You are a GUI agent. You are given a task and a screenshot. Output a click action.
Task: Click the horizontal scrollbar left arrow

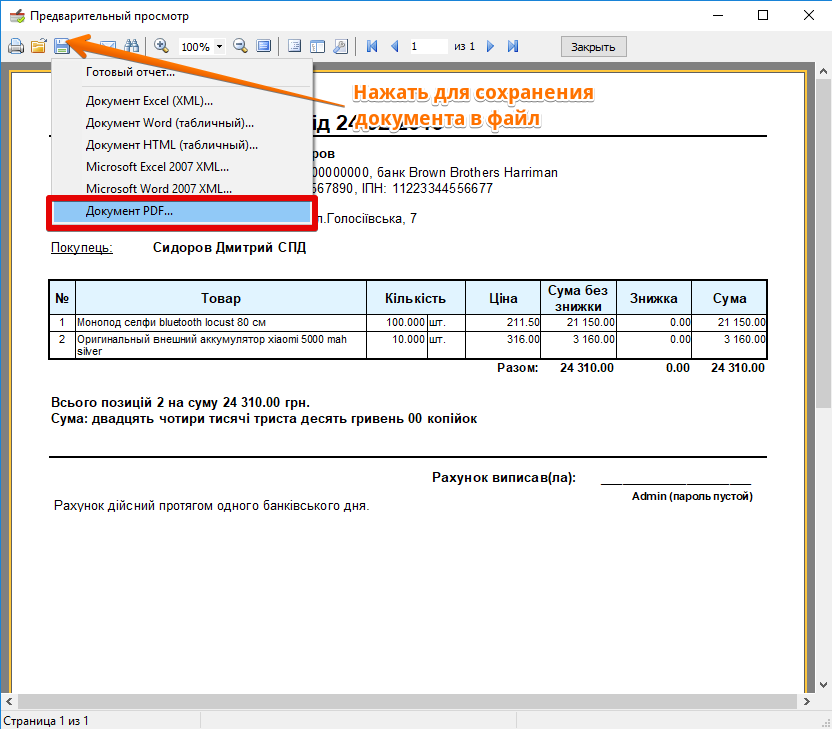pos(9,701)
